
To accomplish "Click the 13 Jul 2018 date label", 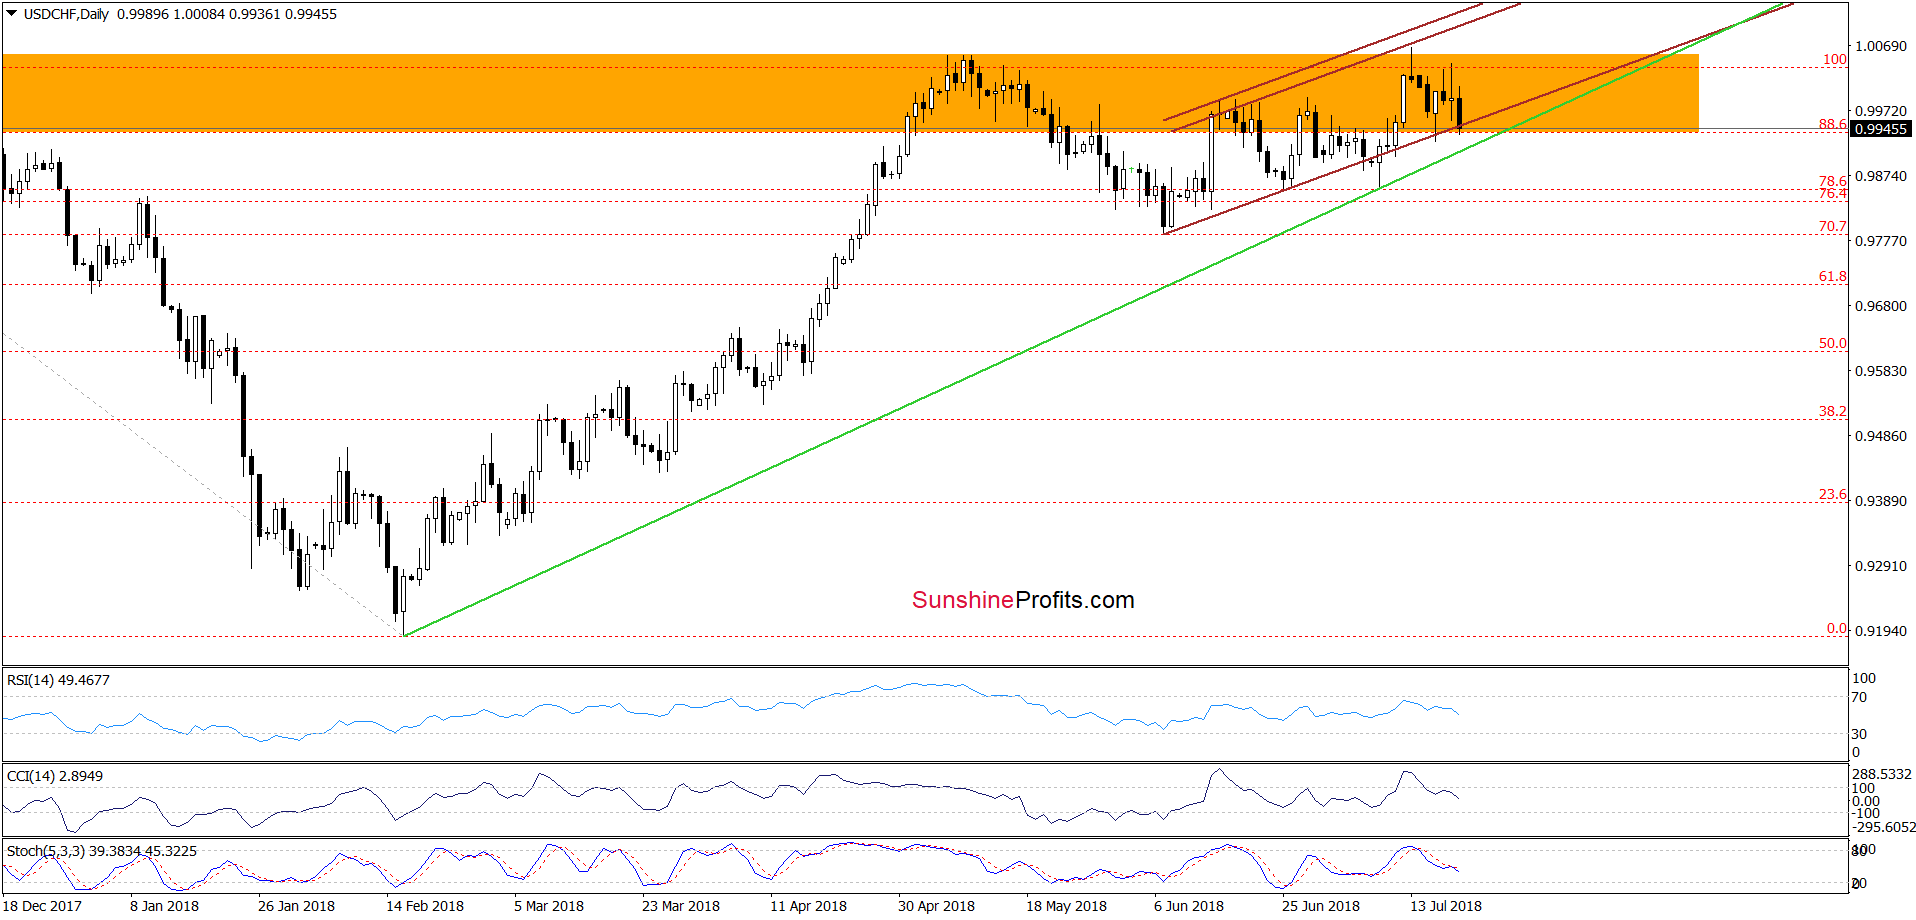I will (x=1446, y=906).
